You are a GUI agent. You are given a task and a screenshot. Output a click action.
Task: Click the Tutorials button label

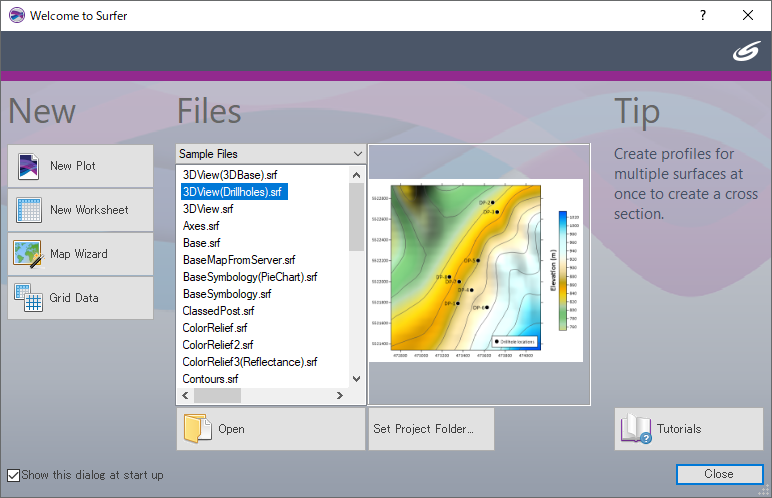pos(679,429)
